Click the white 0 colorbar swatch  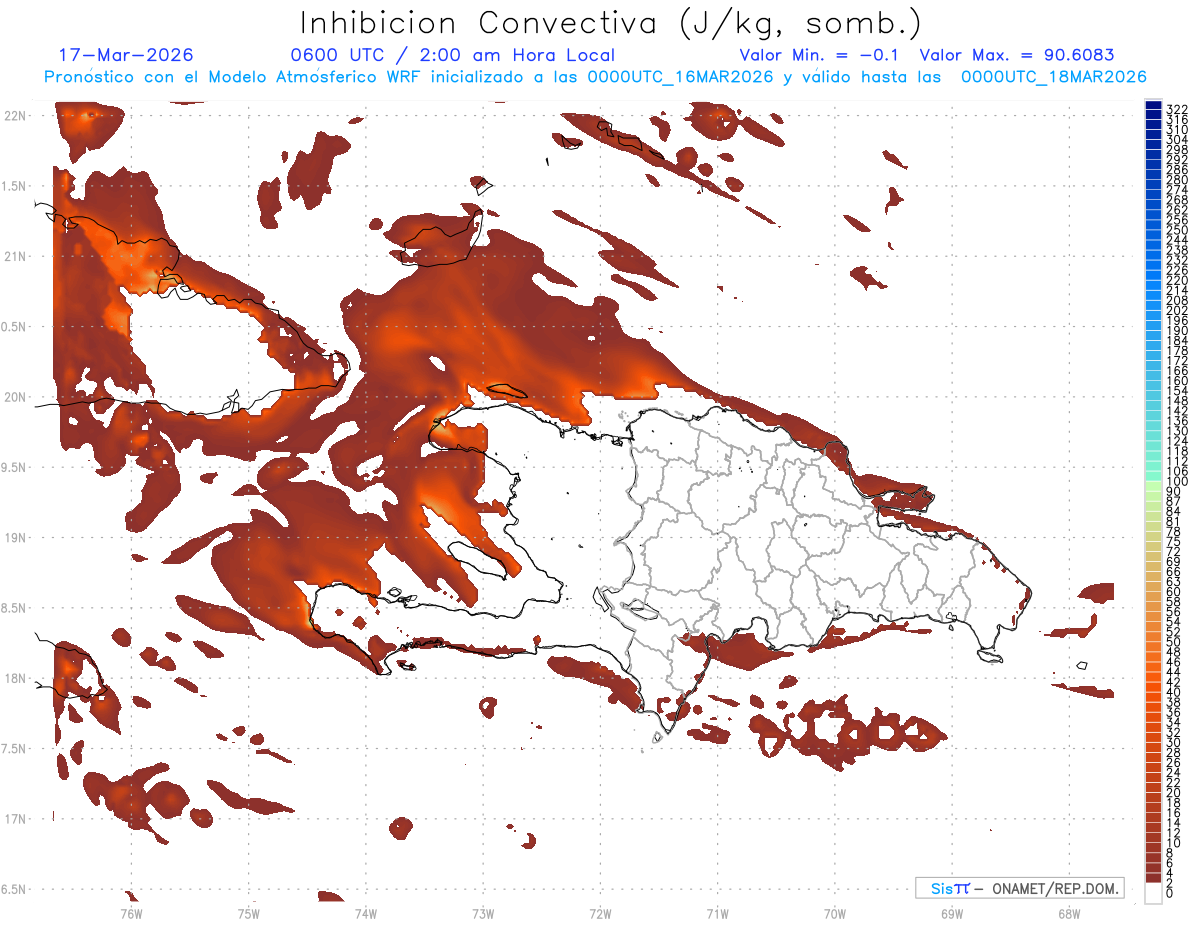pos(1154,894)
